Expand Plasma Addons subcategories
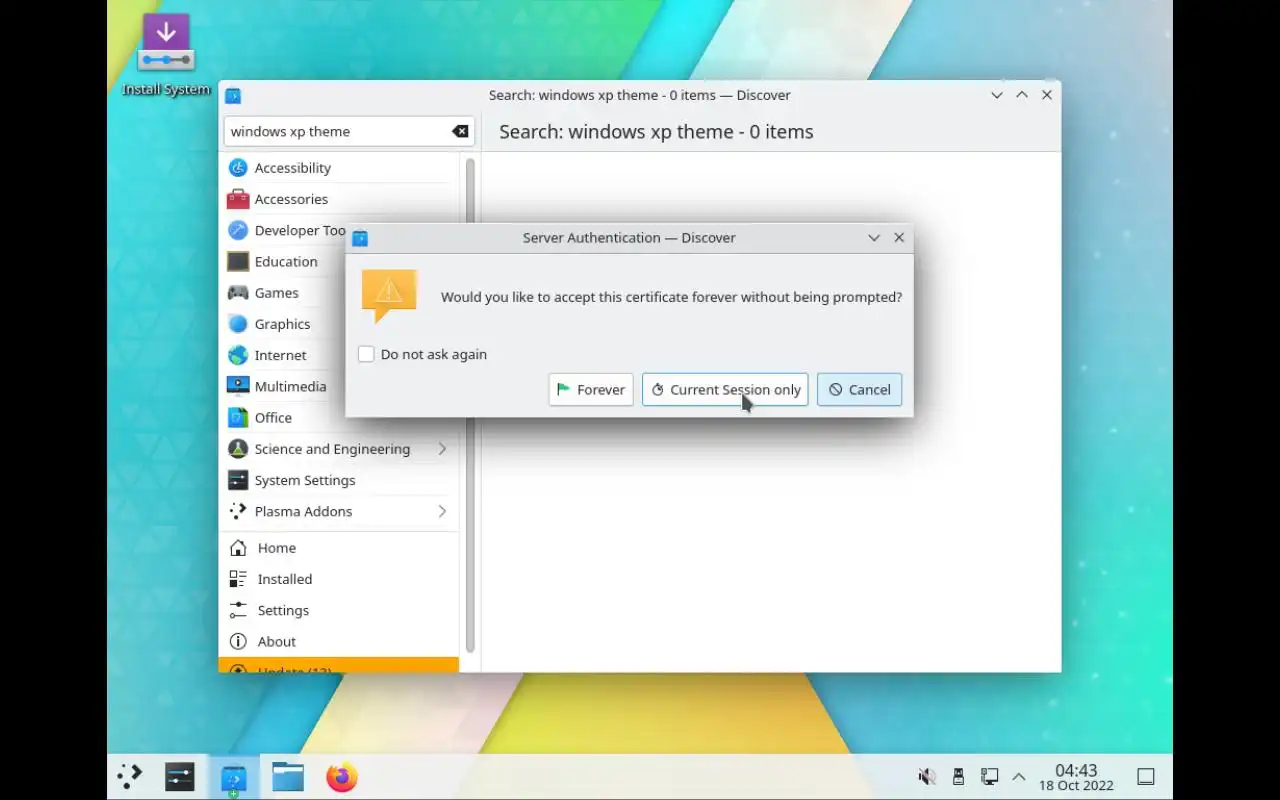The height and width of the screenshot is (800, 1280). (x=442, y=511)
